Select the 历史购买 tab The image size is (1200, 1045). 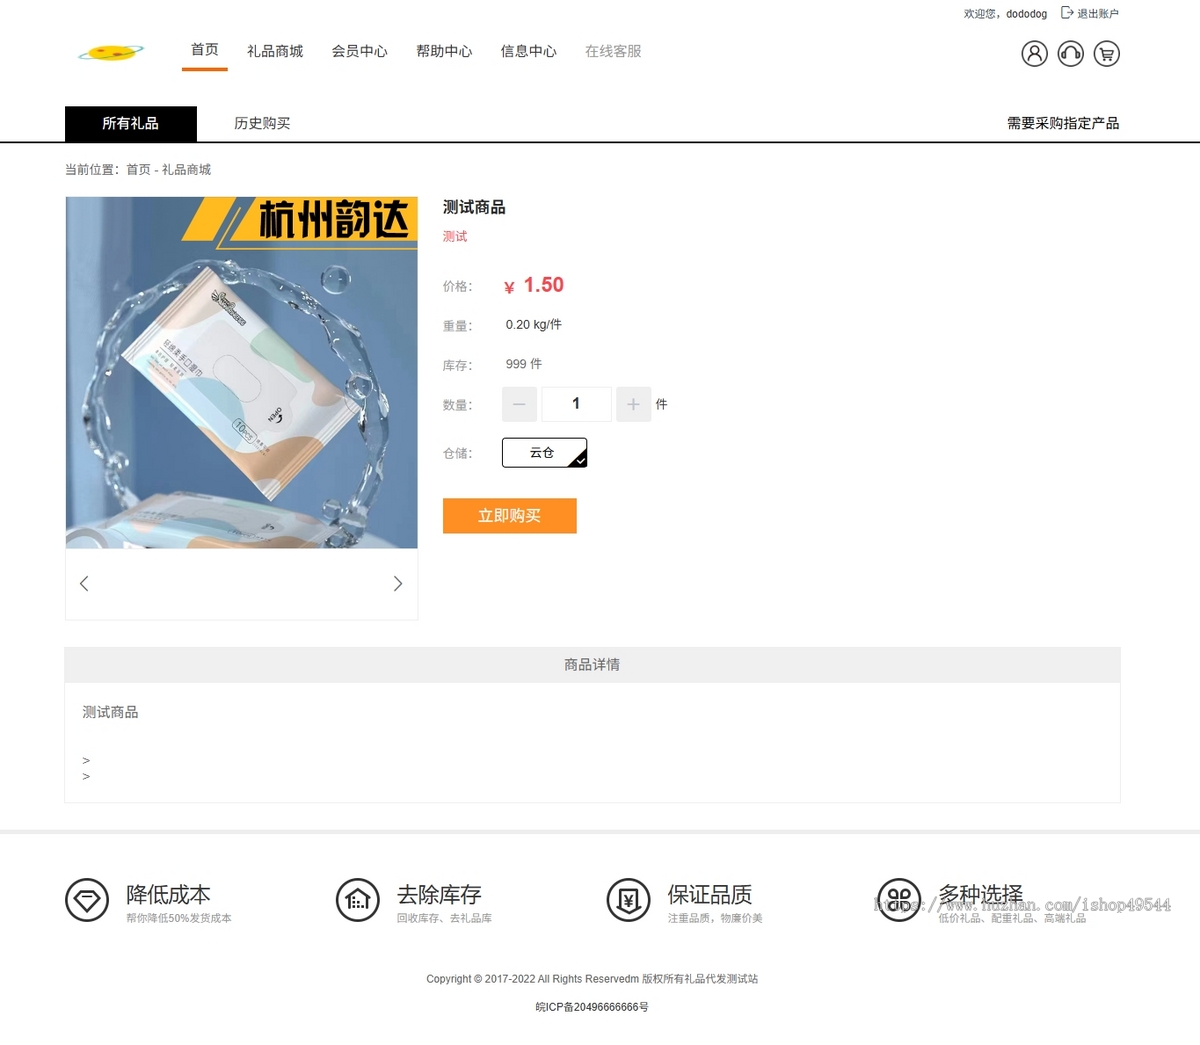click(262, 123)
